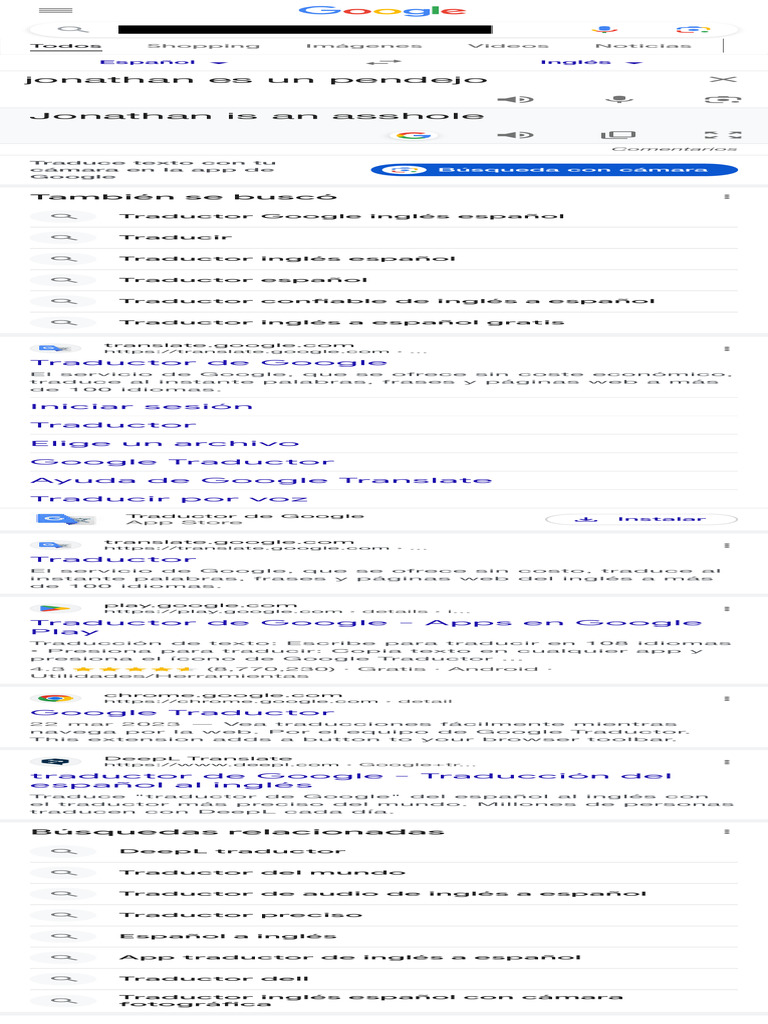Click the Búsqueda con cámara button
Image resolution: width=768 pixels, height=1024 pixels.
click(x=554, y=170)
